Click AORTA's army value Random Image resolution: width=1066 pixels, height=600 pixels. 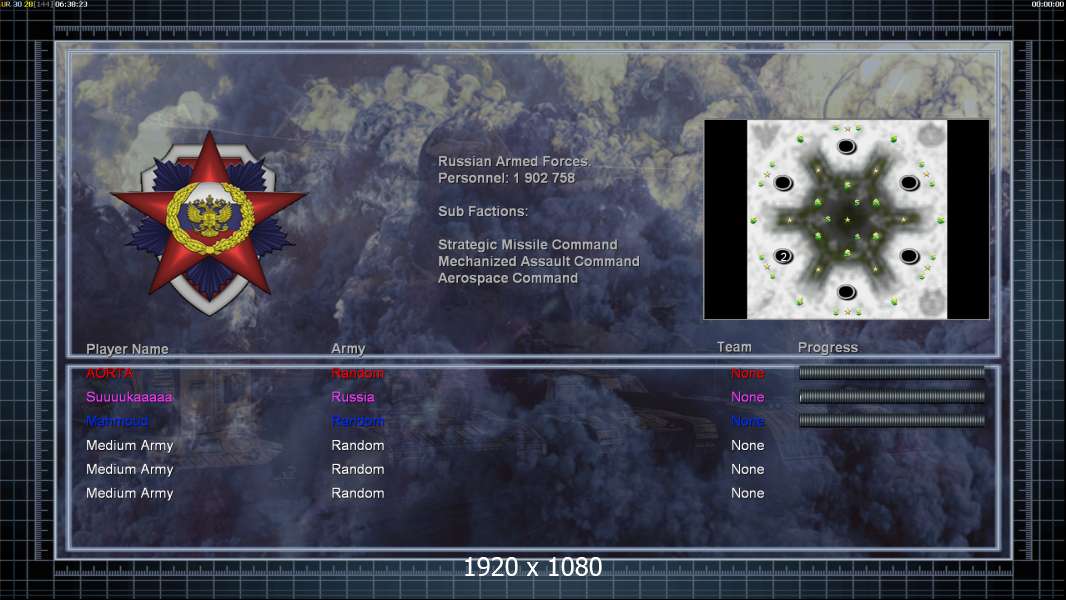coord(358,373)
